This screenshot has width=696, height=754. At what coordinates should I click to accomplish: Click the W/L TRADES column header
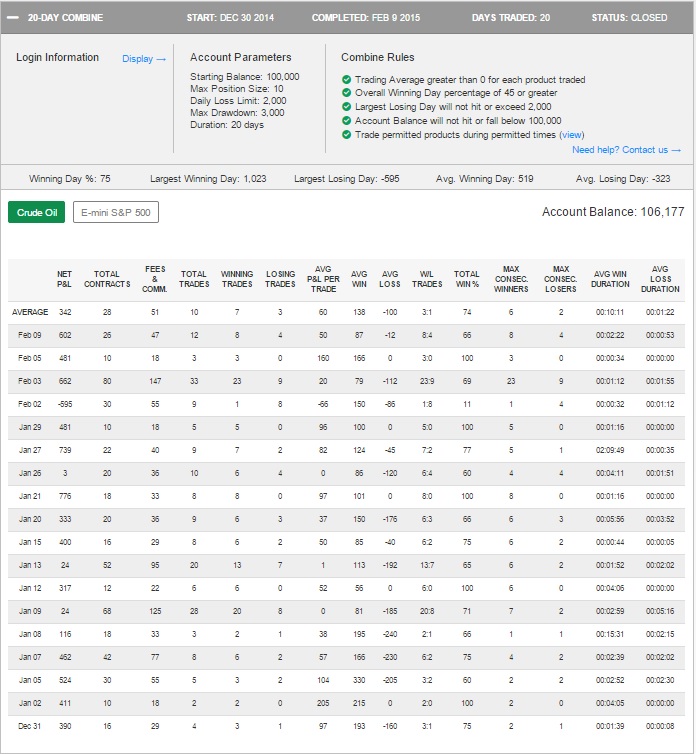point(427,279)
